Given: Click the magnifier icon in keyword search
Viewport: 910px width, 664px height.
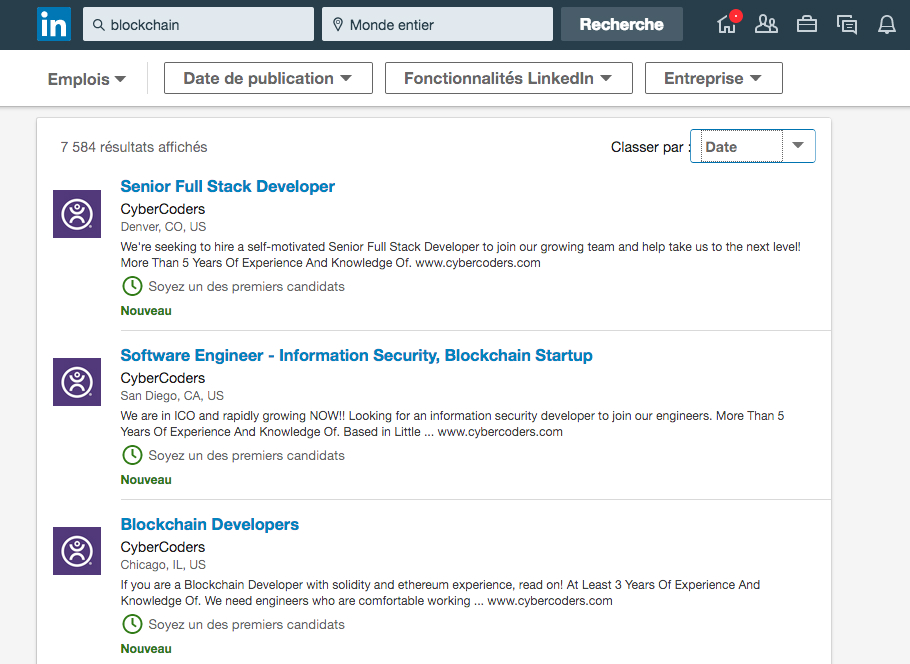Looking at the screenshot, I should tap(99, 25).
